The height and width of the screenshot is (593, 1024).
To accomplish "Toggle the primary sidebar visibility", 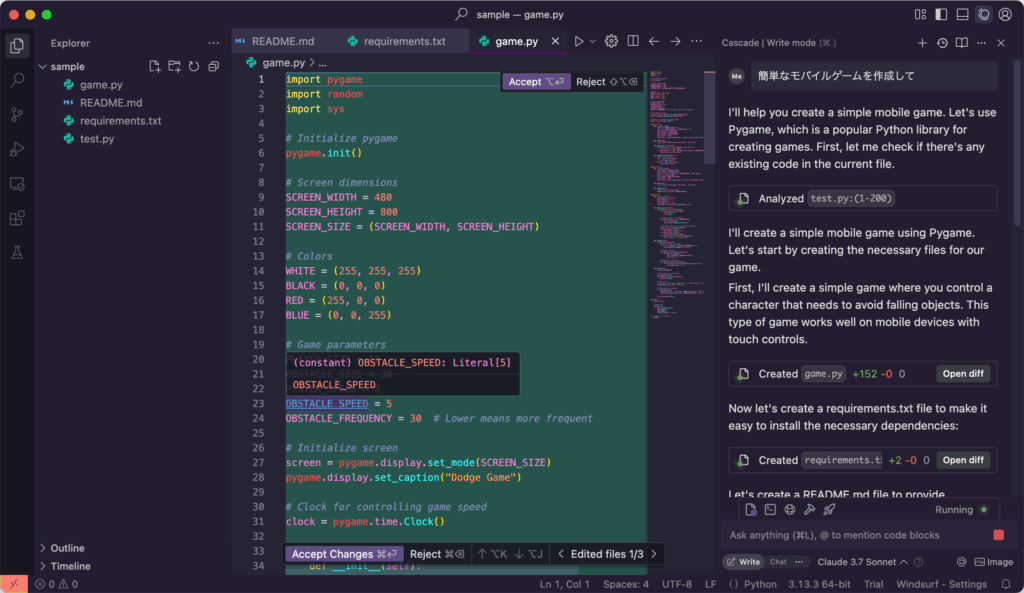I will [941, 14].
